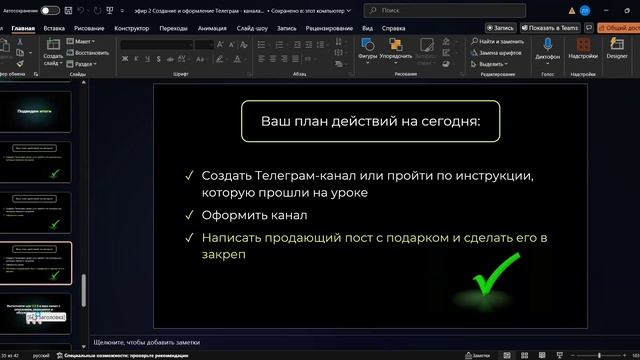This screenshot has width=640, height=360.
Task: Switch to slide sorter view icon
Action: pyautogui.click(x=524, y=356)
